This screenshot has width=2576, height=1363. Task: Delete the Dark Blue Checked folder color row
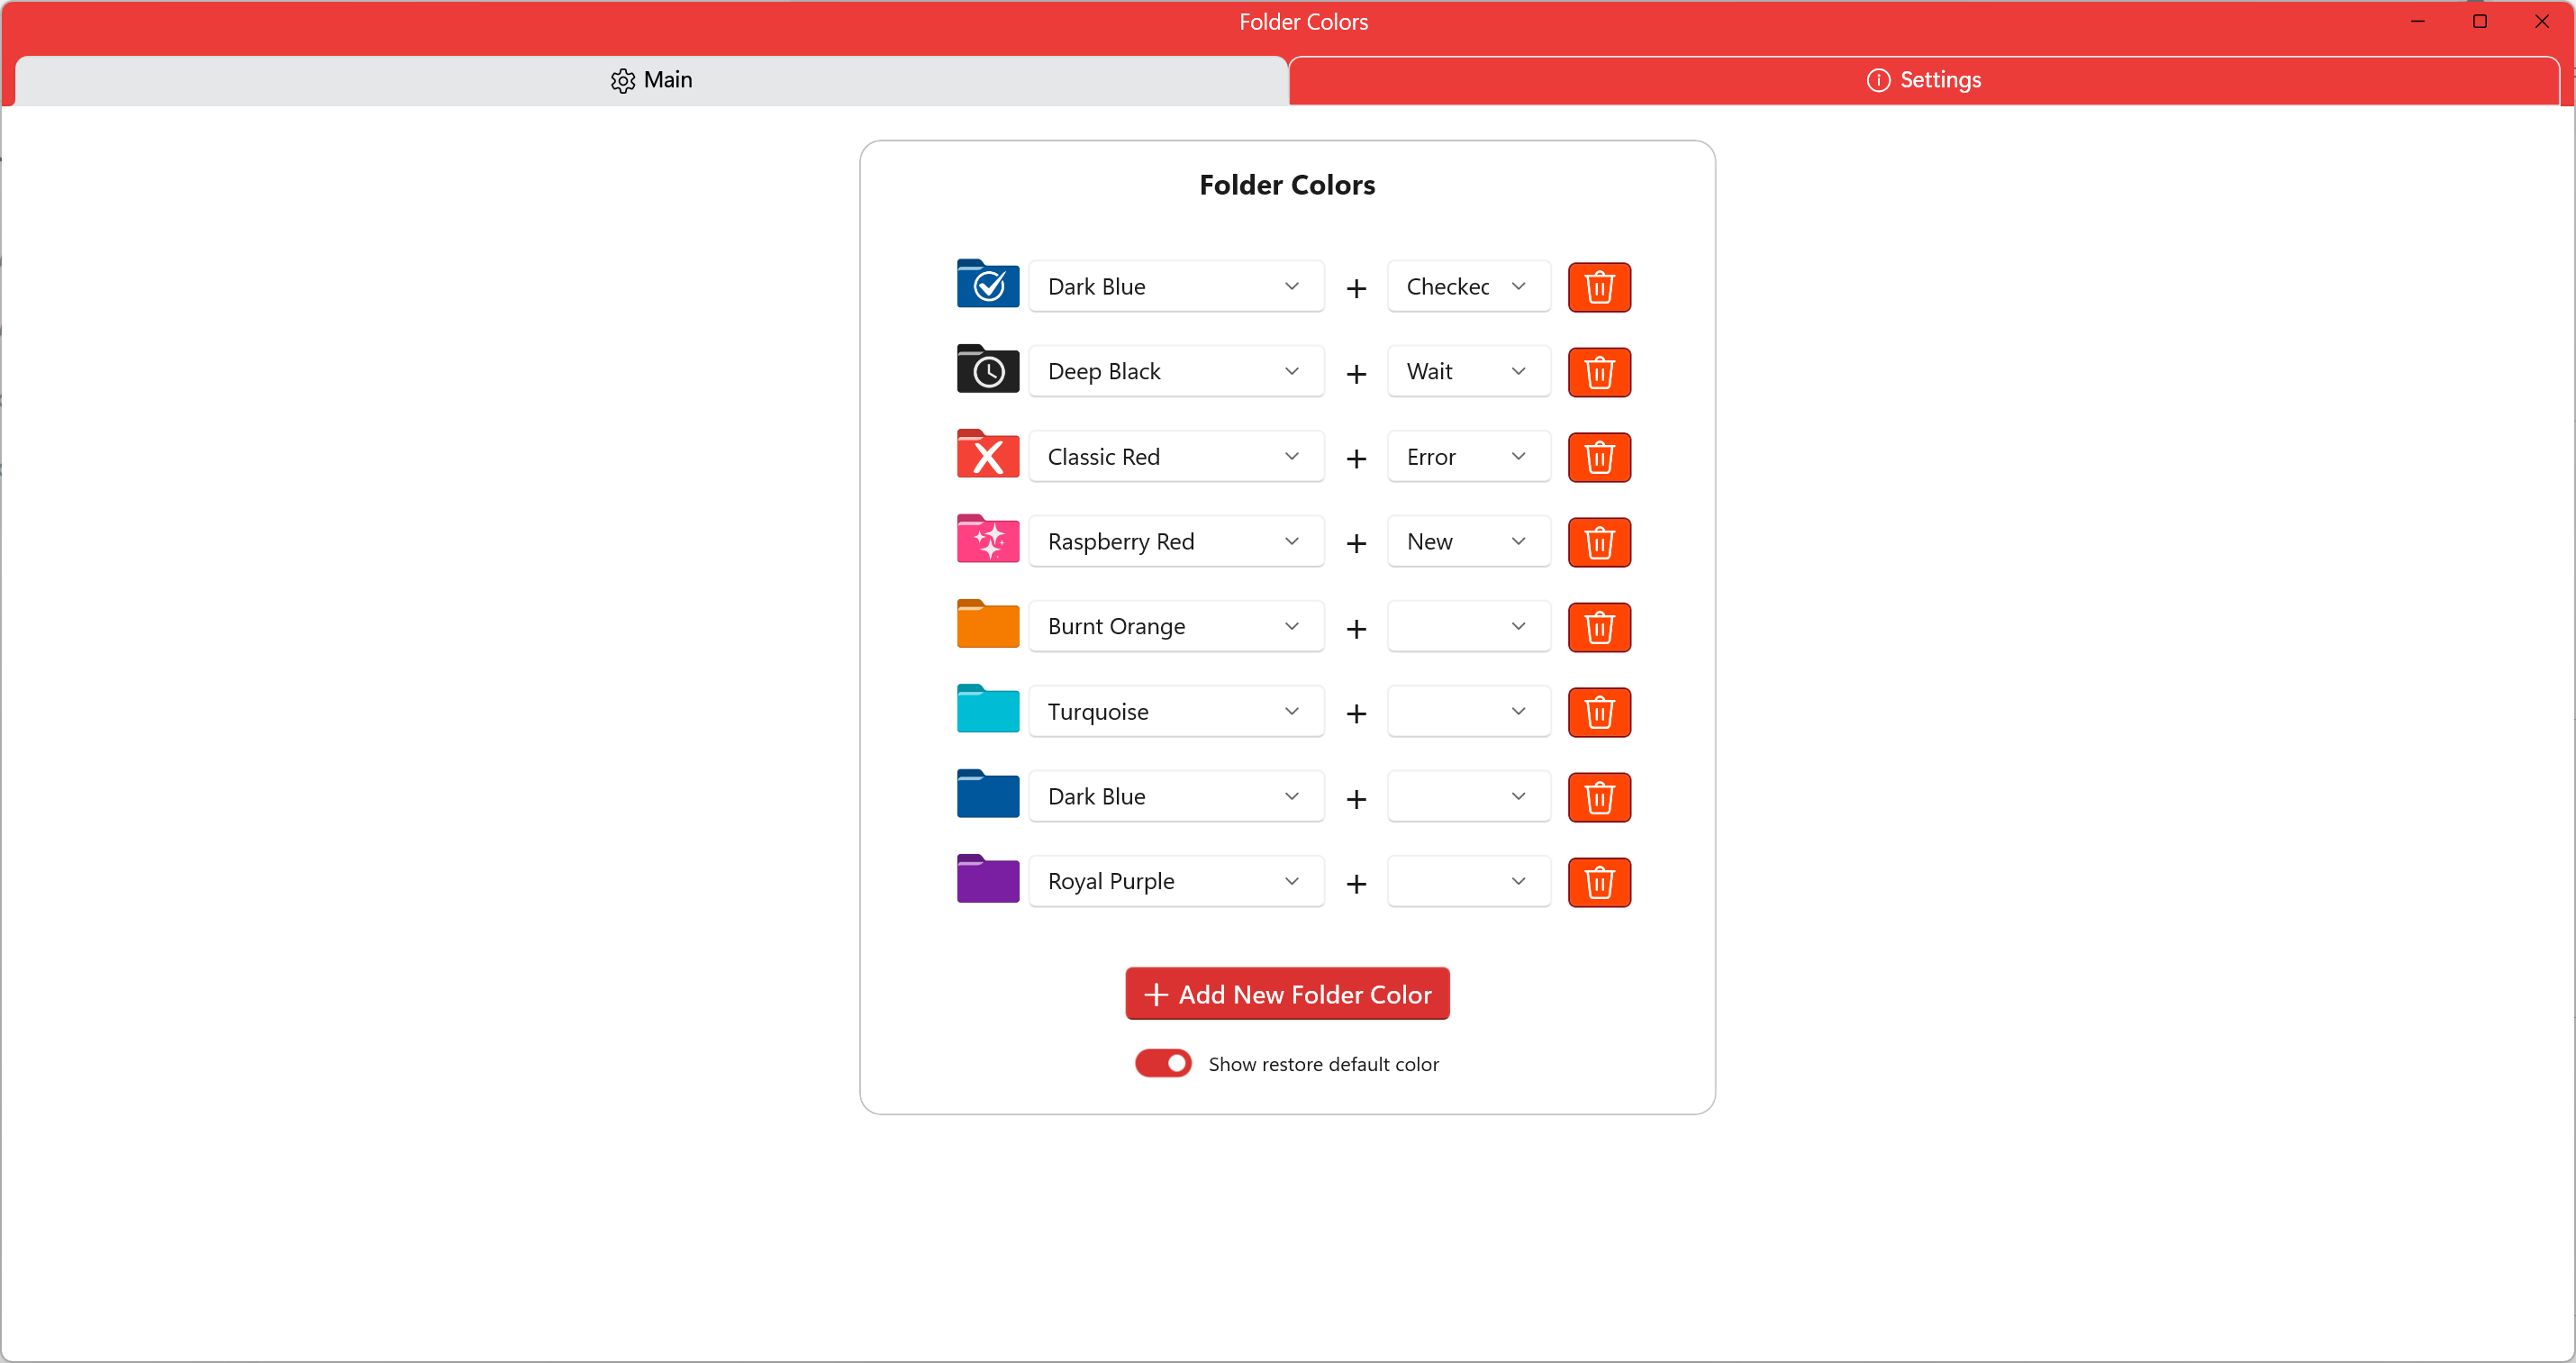pos(1598,287)
